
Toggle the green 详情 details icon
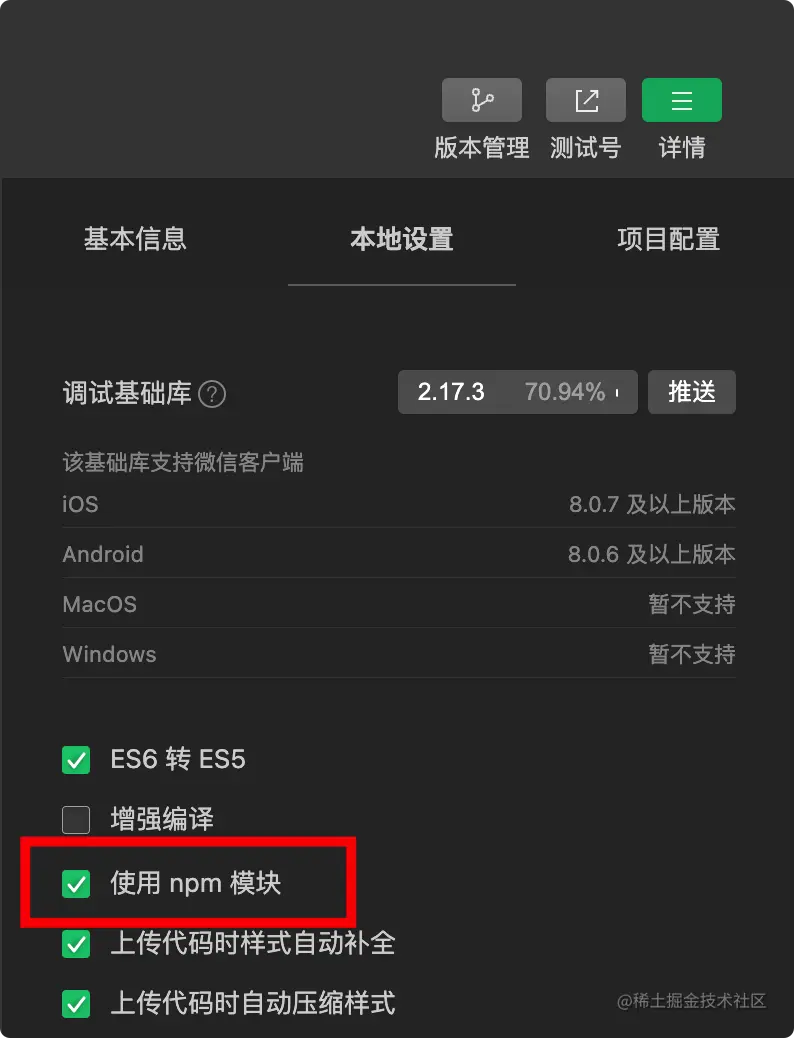tap(681, 100)
